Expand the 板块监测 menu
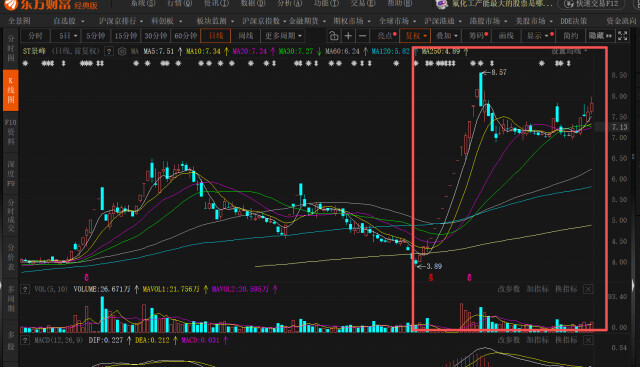The width and height of the screenshot is (640, 367). pyautogui.click(x=215, y=21)
